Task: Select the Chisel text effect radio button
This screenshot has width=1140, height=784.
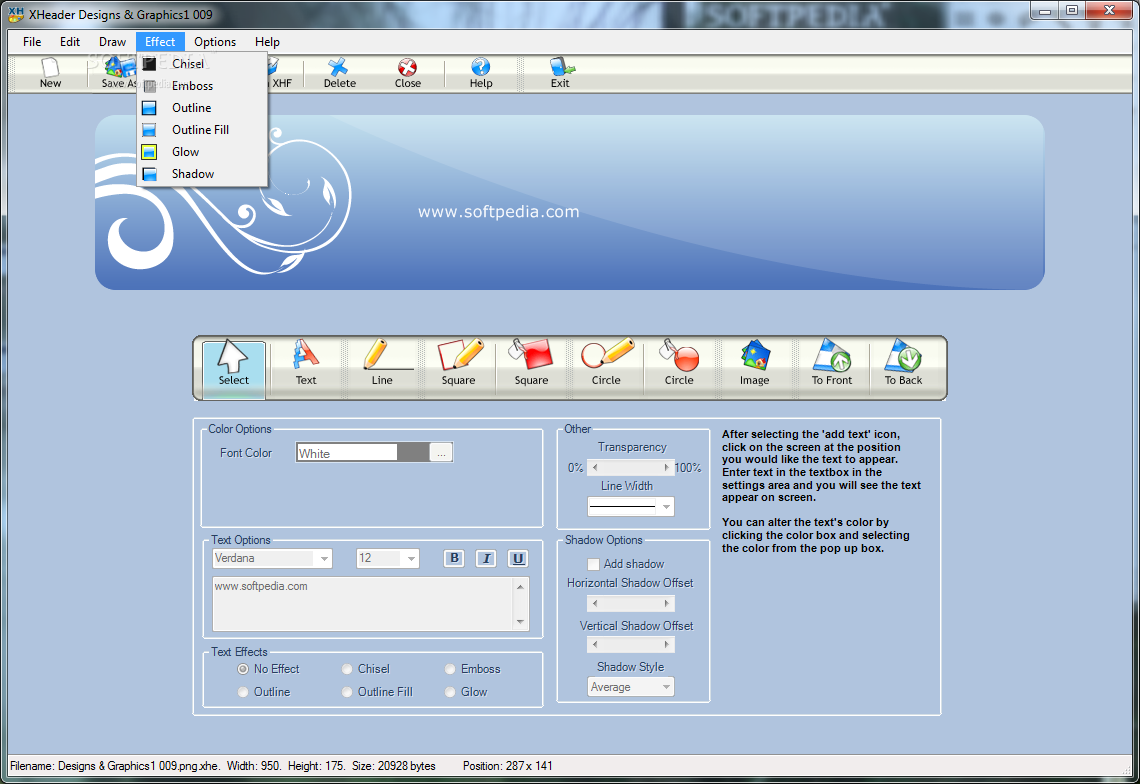Action: [x=347, y=669]
